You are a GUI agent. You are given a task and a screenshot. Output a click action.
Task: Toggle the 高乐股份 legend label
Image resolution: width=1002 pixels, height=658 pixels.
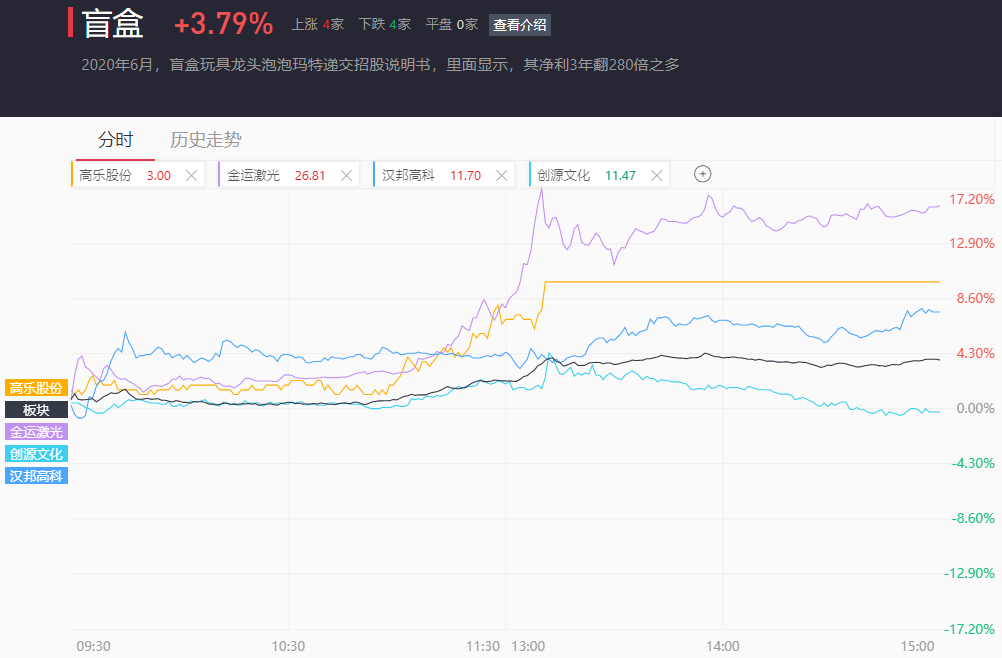[37, 388]
